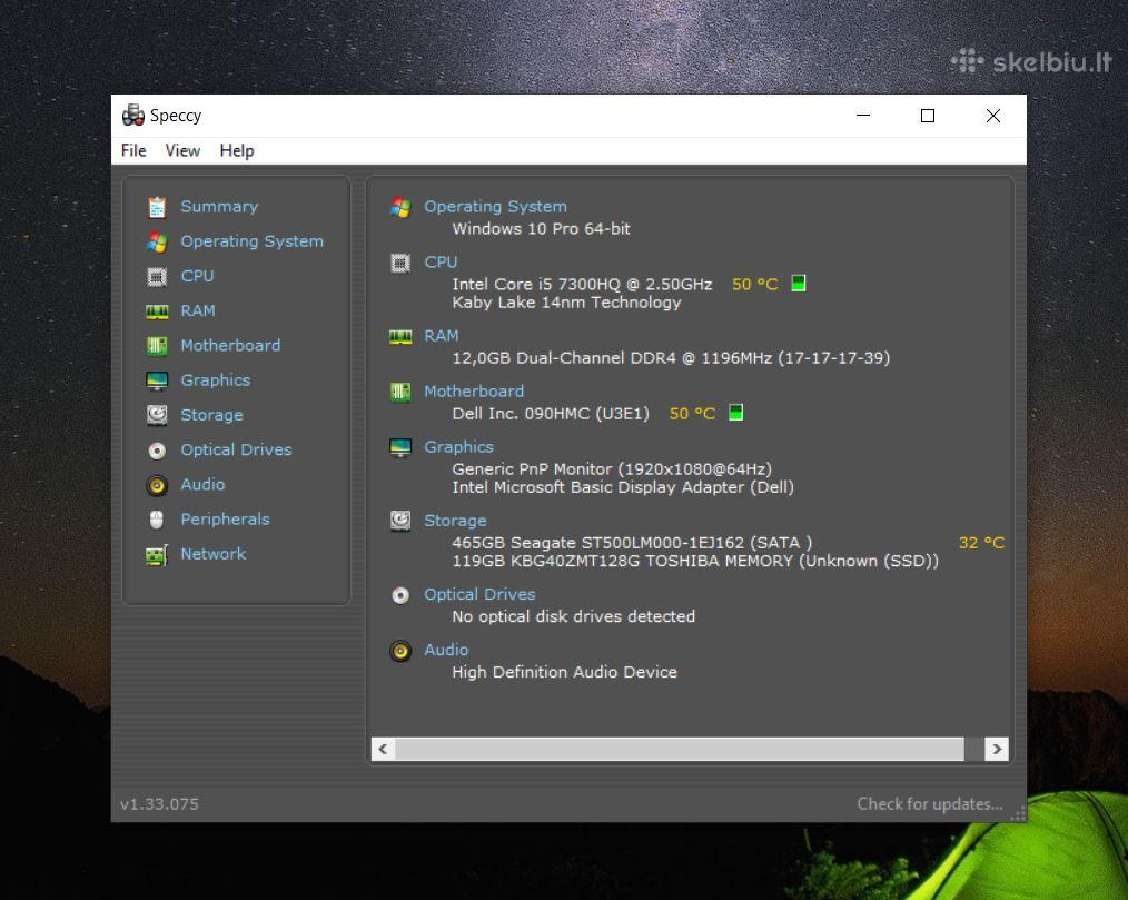Viewport: 1128px width, 900px height.
Task: Click the Motherboard icon in sidebar
Action: (x=157, y=346)
